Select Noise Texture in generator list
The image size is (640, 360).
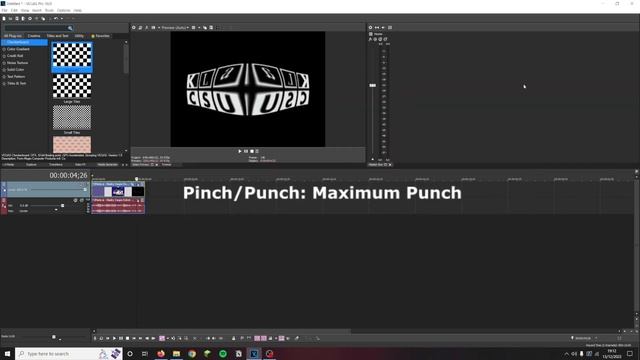pos(18,63)
